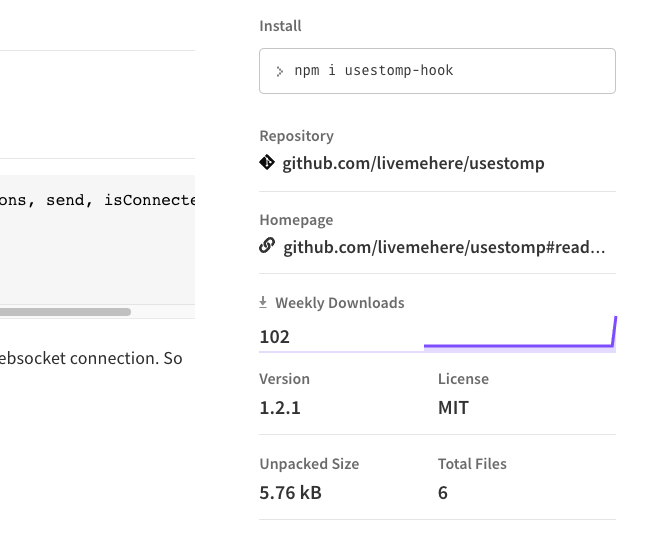
Task: Click the Homepage section label
Action: (296, 220)
